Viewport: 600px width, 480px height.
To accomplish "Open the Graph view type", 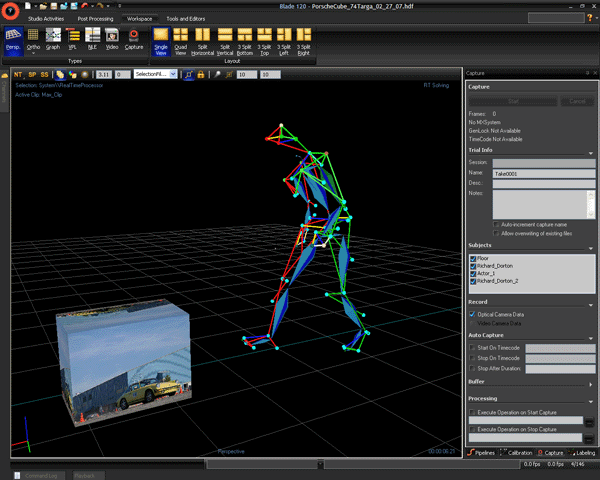I will point(53,39).
